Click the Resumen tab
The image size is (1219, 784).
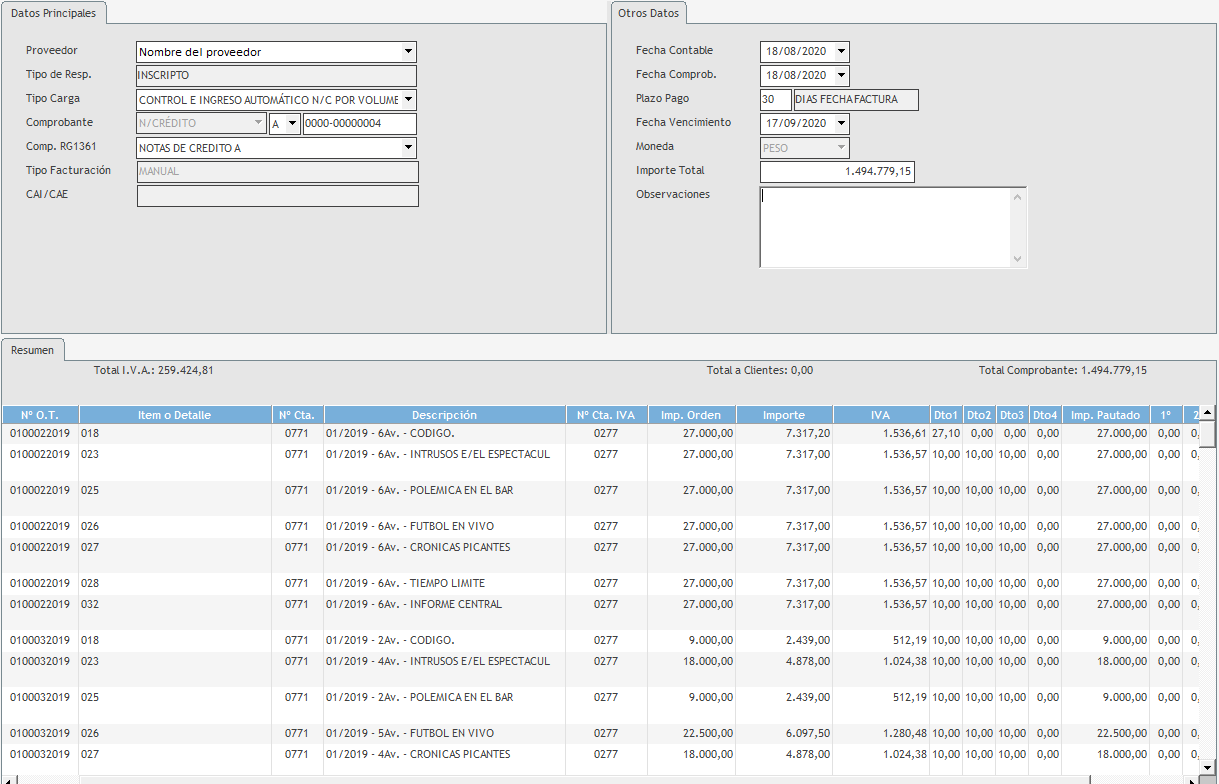tap(33, 351)
